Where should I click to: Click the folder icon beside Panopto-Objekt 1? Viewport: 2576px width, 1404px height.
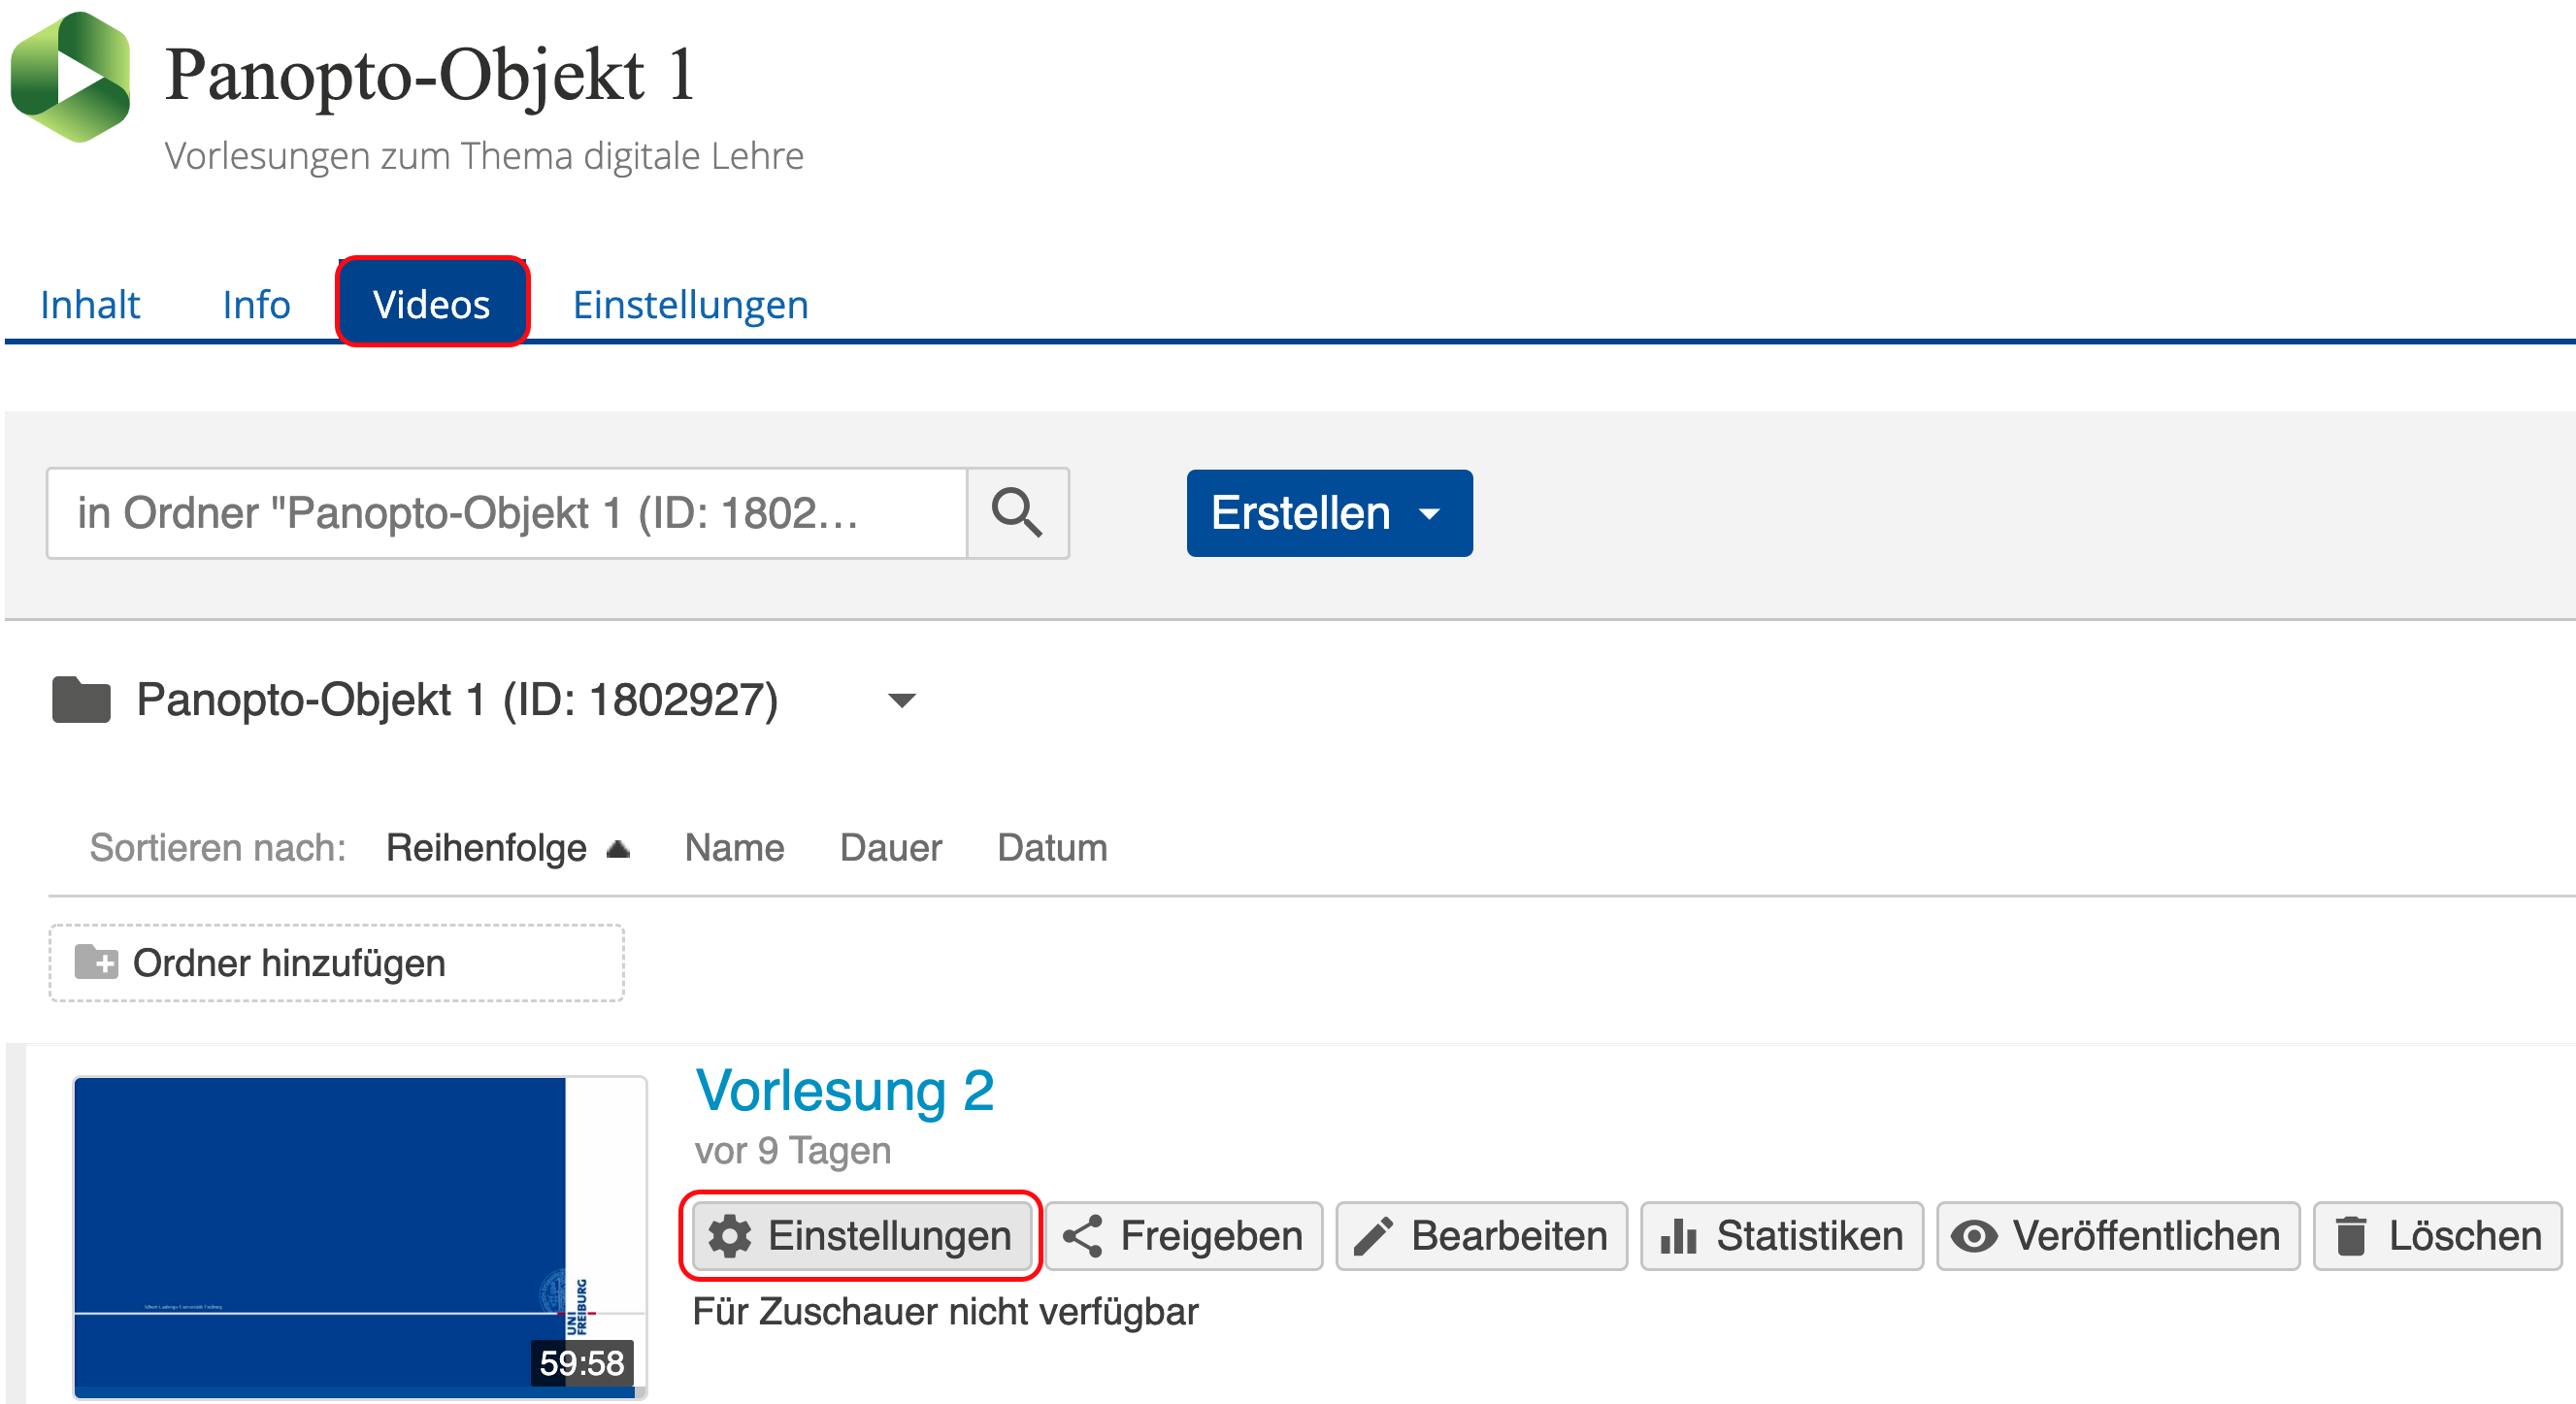coord(81,700)
